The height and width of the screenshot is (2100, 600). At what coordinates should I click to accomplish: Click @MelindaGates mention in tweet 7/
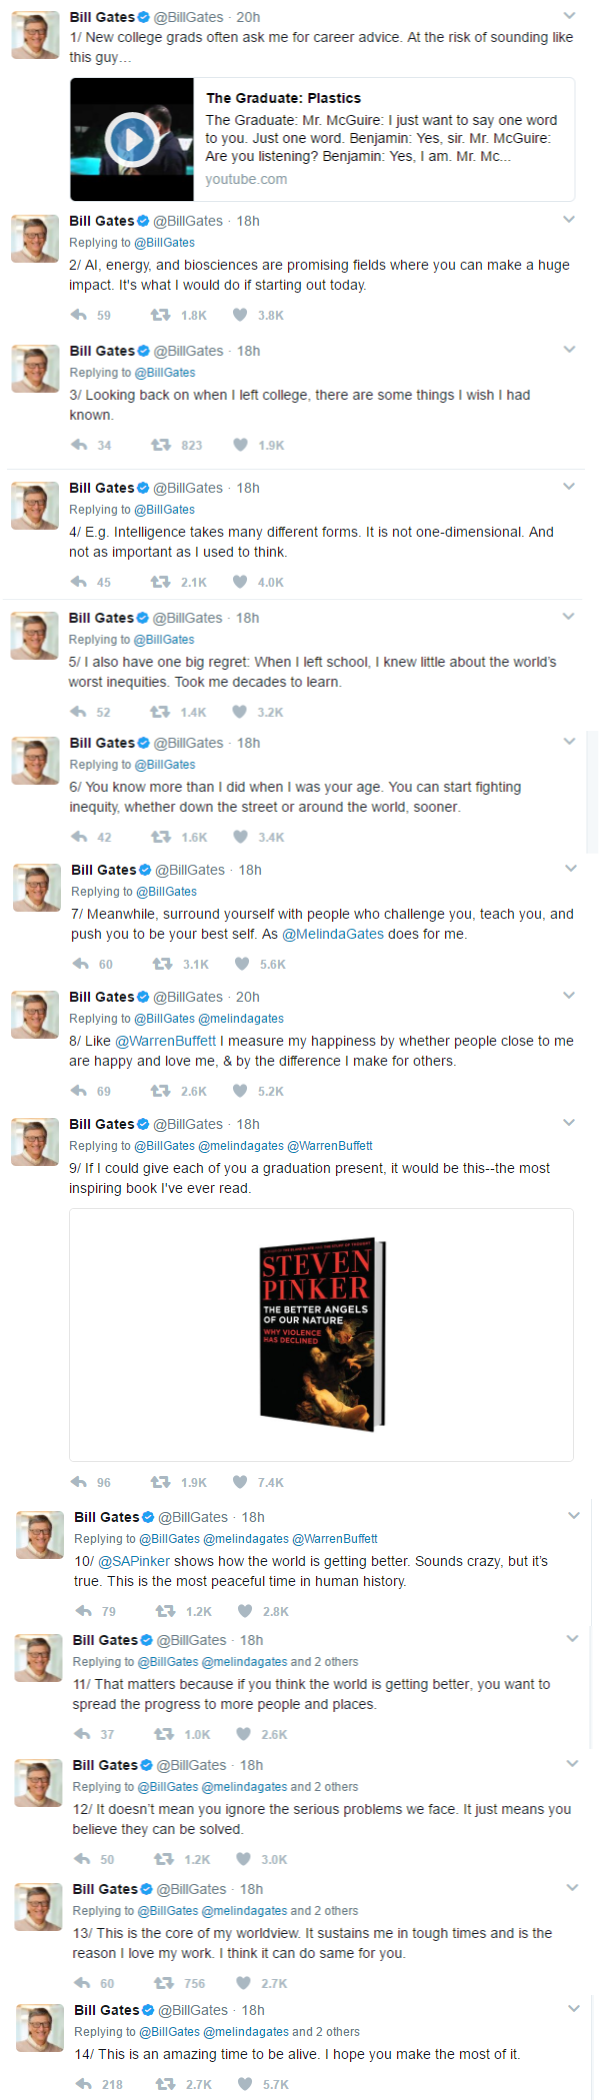333,934
